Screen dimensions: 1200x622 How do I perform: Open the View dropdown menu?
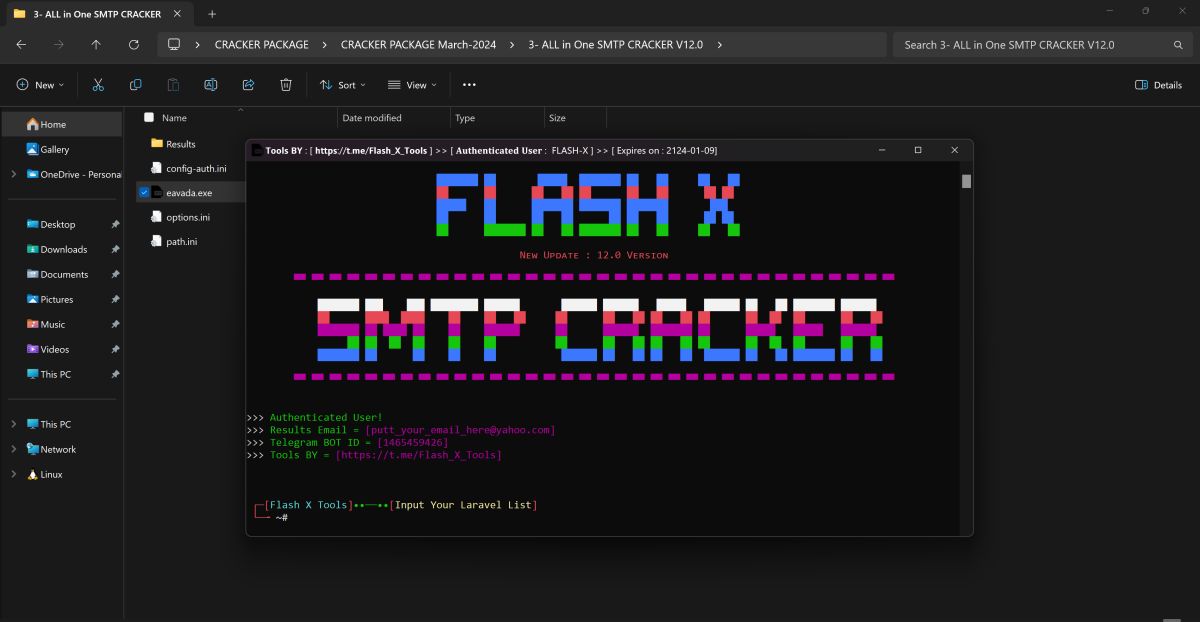pyautogui.click(x=411, y=85)
